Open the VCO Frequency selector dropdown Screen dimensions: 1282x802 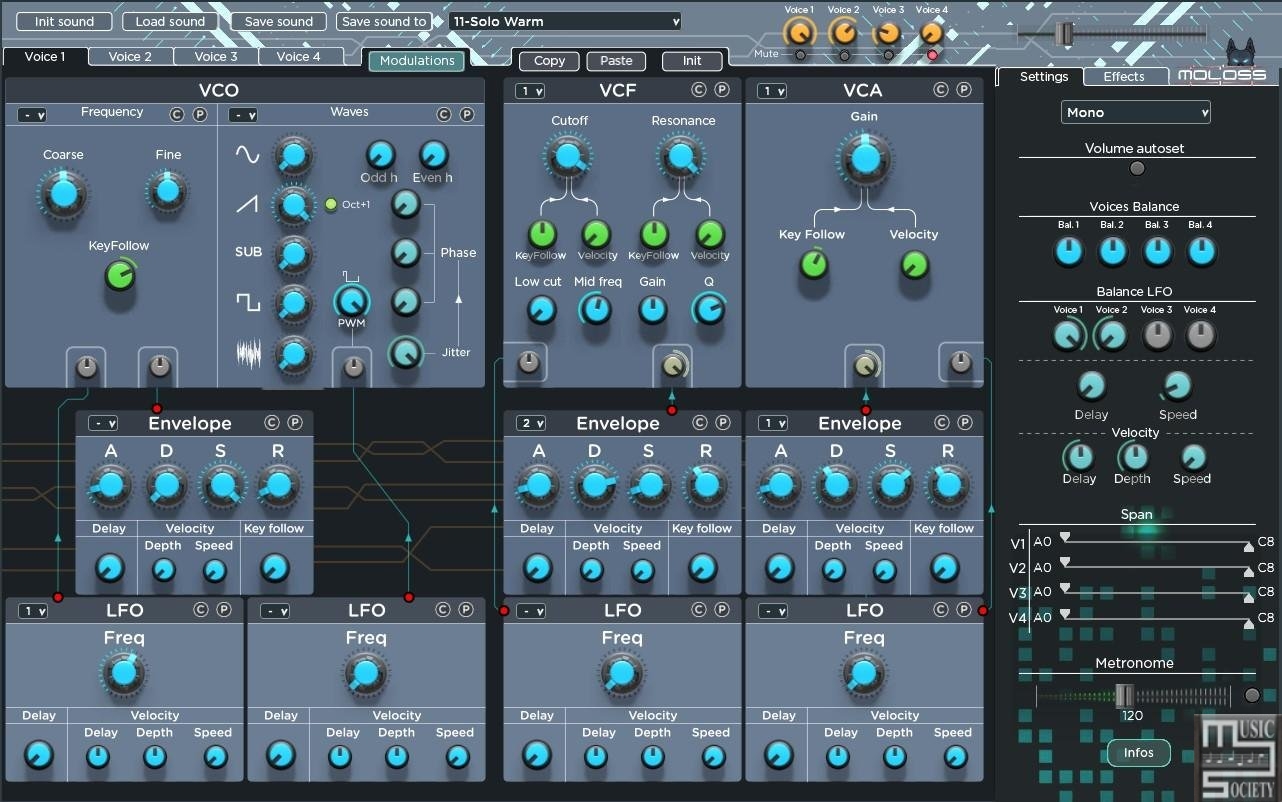(33, 115)
